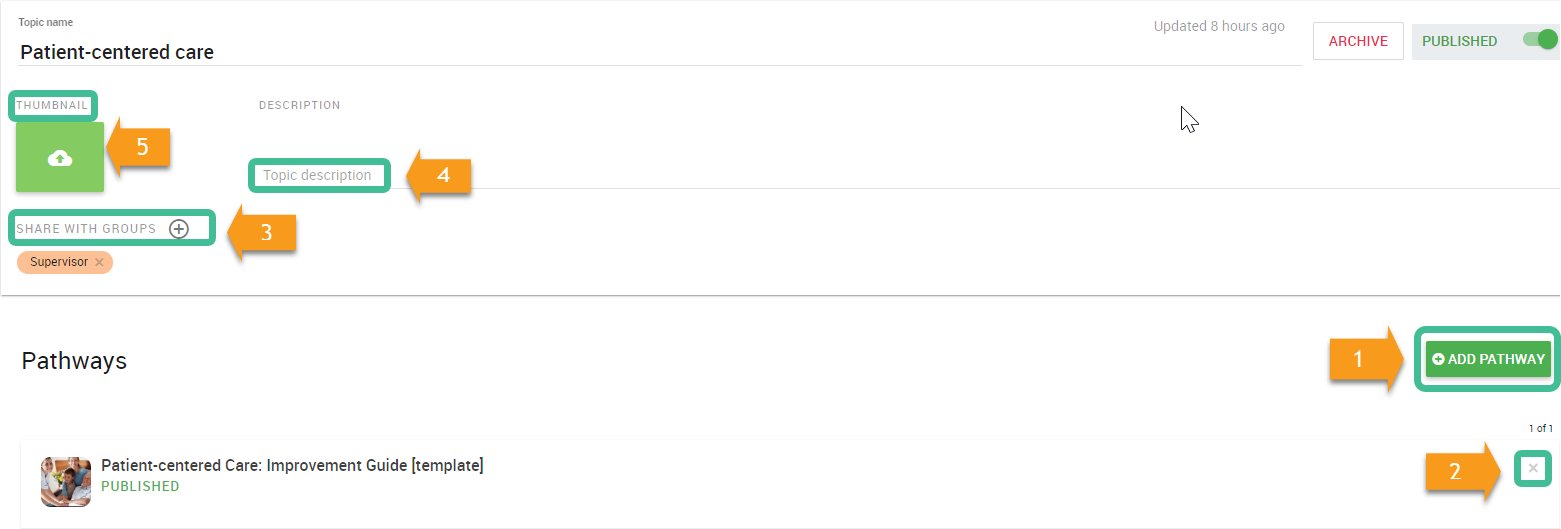Click the Updated 8 hours ago timestamp
Screen dimensions: 1561x529
click(1219, 26)
